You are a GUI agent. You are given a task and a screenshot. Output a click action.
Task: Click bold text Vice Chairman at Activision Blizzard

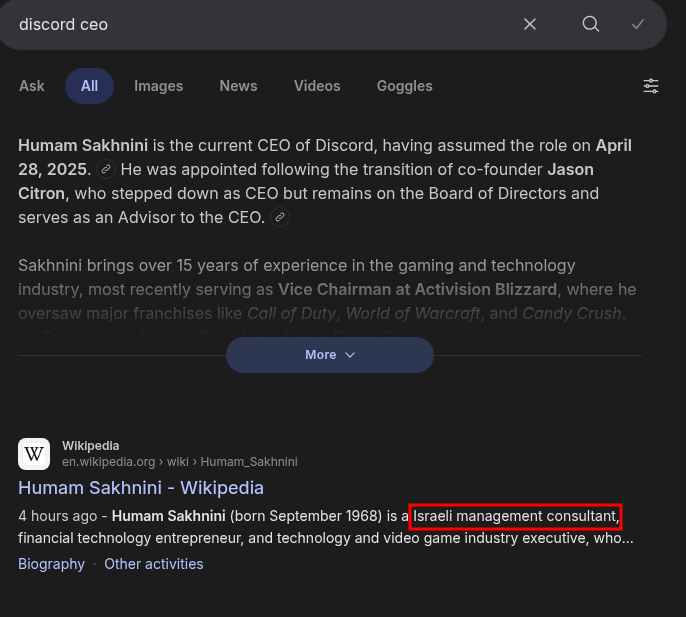[x=417, y=289]
